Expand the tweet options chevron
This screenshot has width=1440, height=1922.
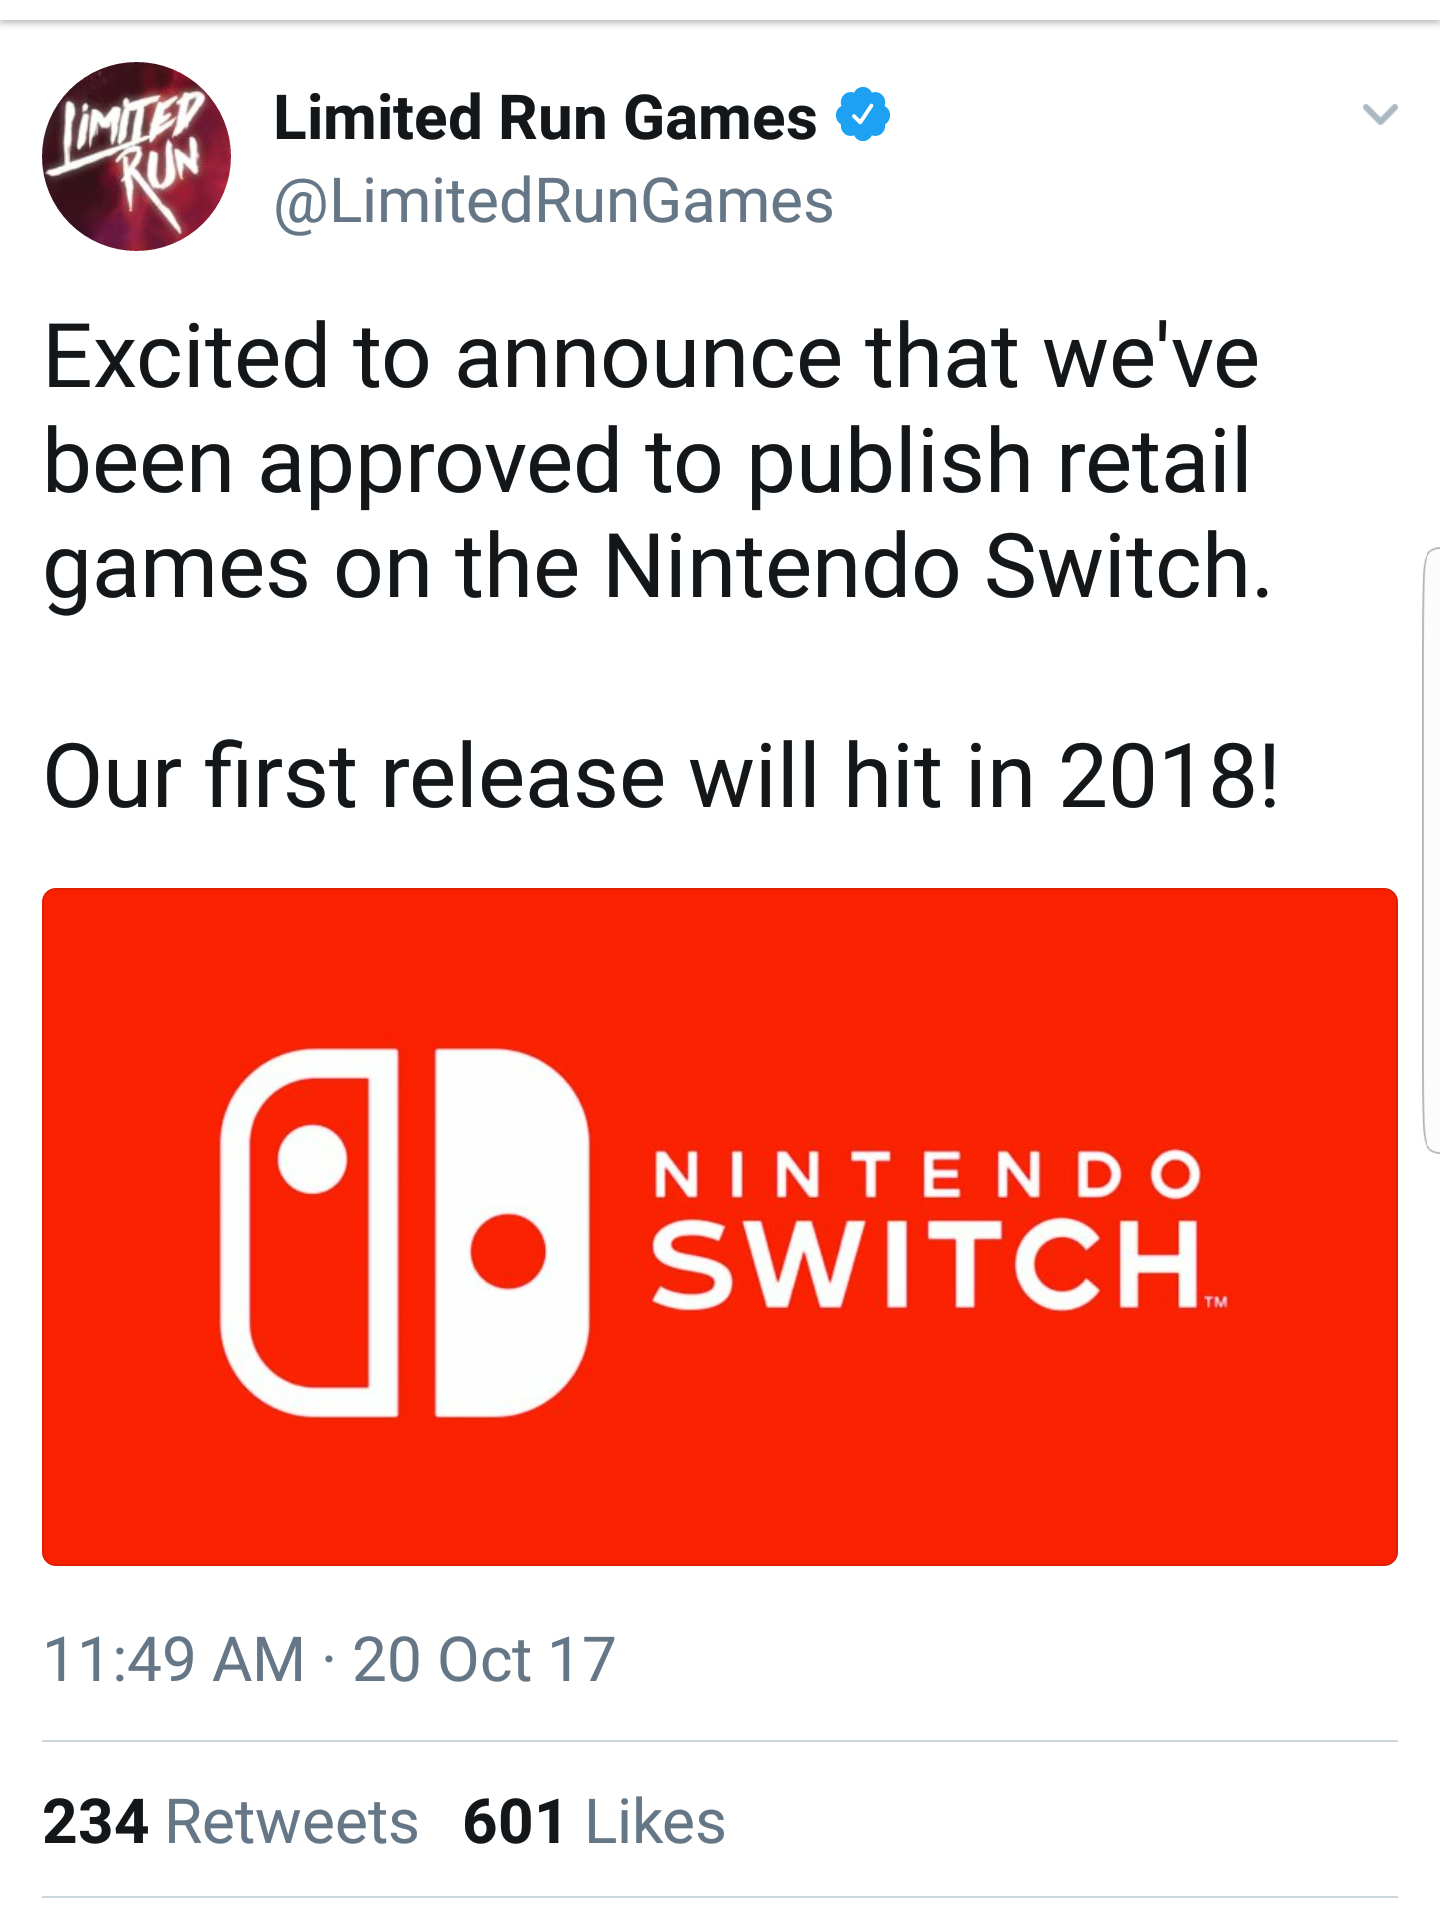1380,114
